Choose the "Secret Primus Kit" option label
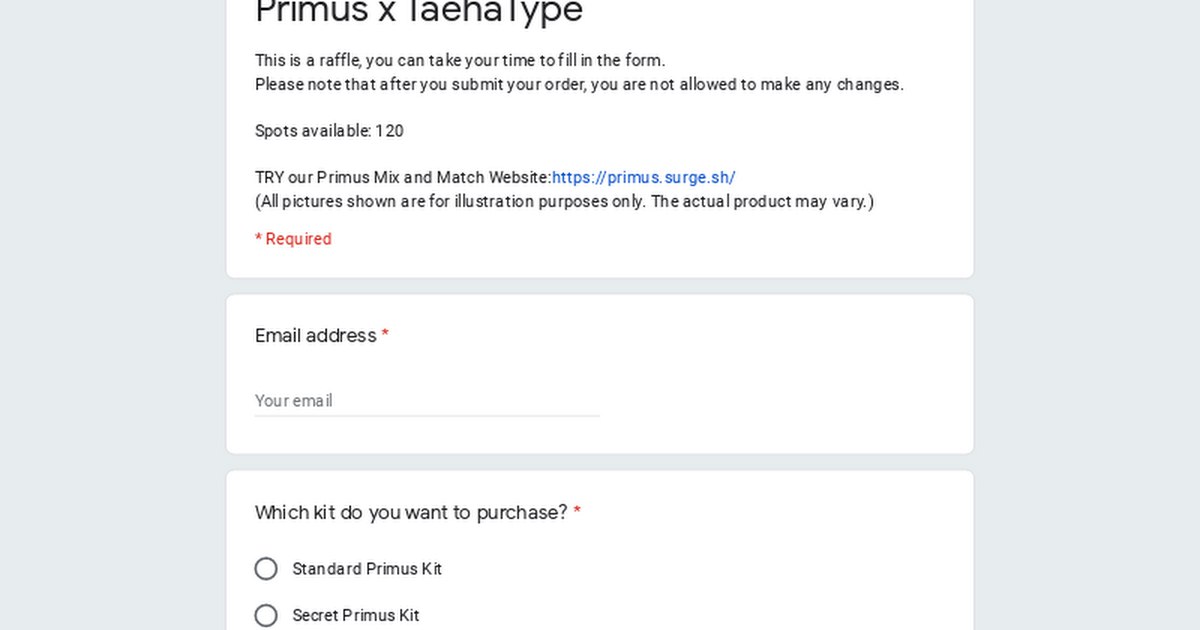The width and height of the screenshot is (1200, 630). 356,615
